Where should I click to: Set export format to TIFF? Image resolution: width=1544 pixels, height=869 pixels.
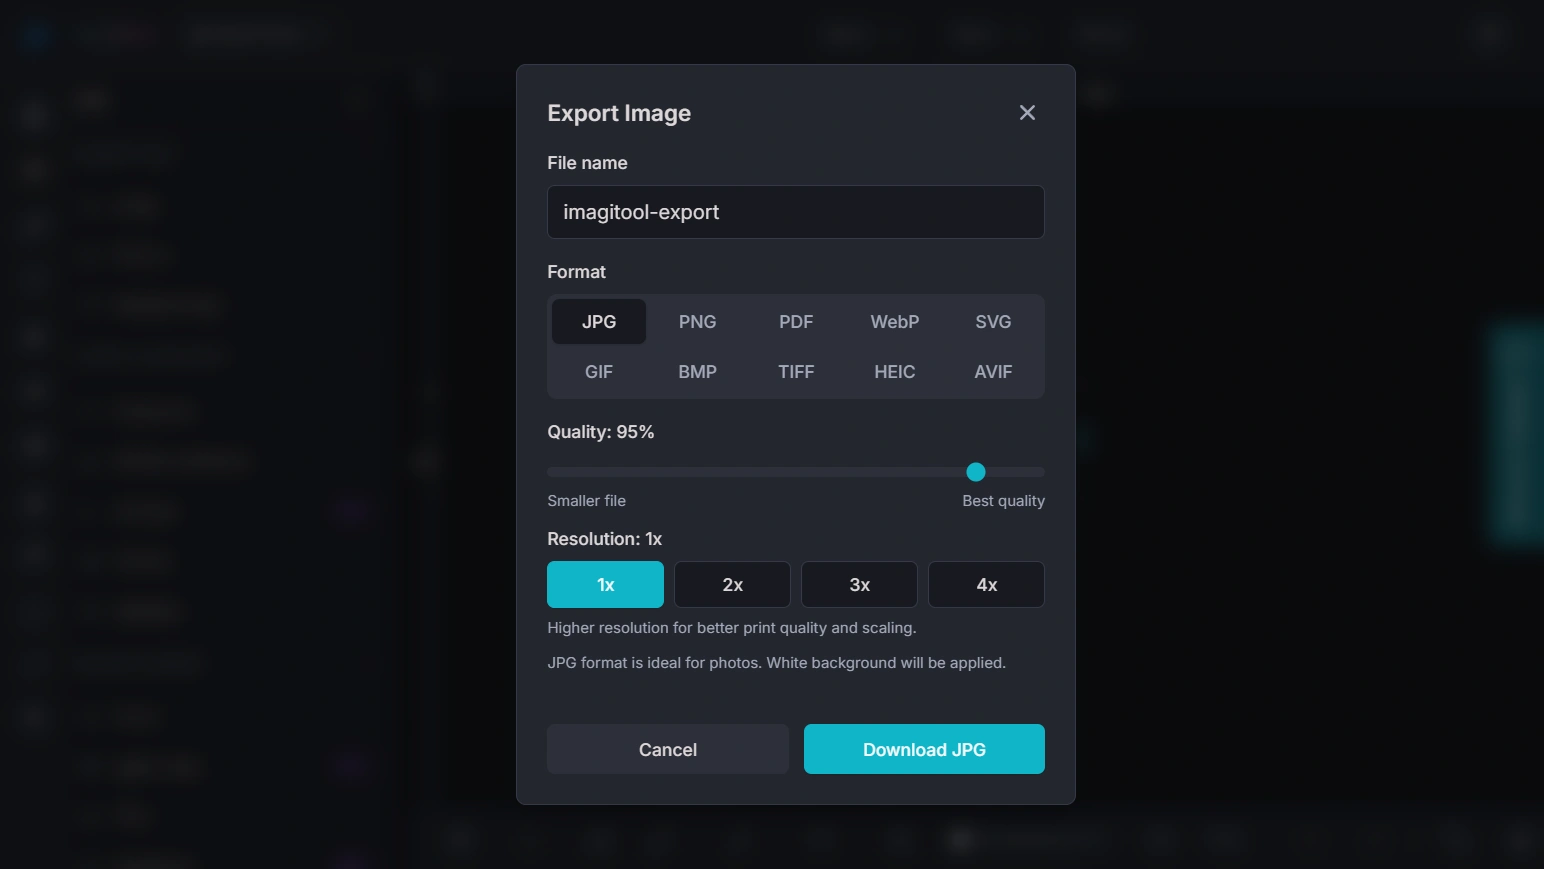[796, 372]
